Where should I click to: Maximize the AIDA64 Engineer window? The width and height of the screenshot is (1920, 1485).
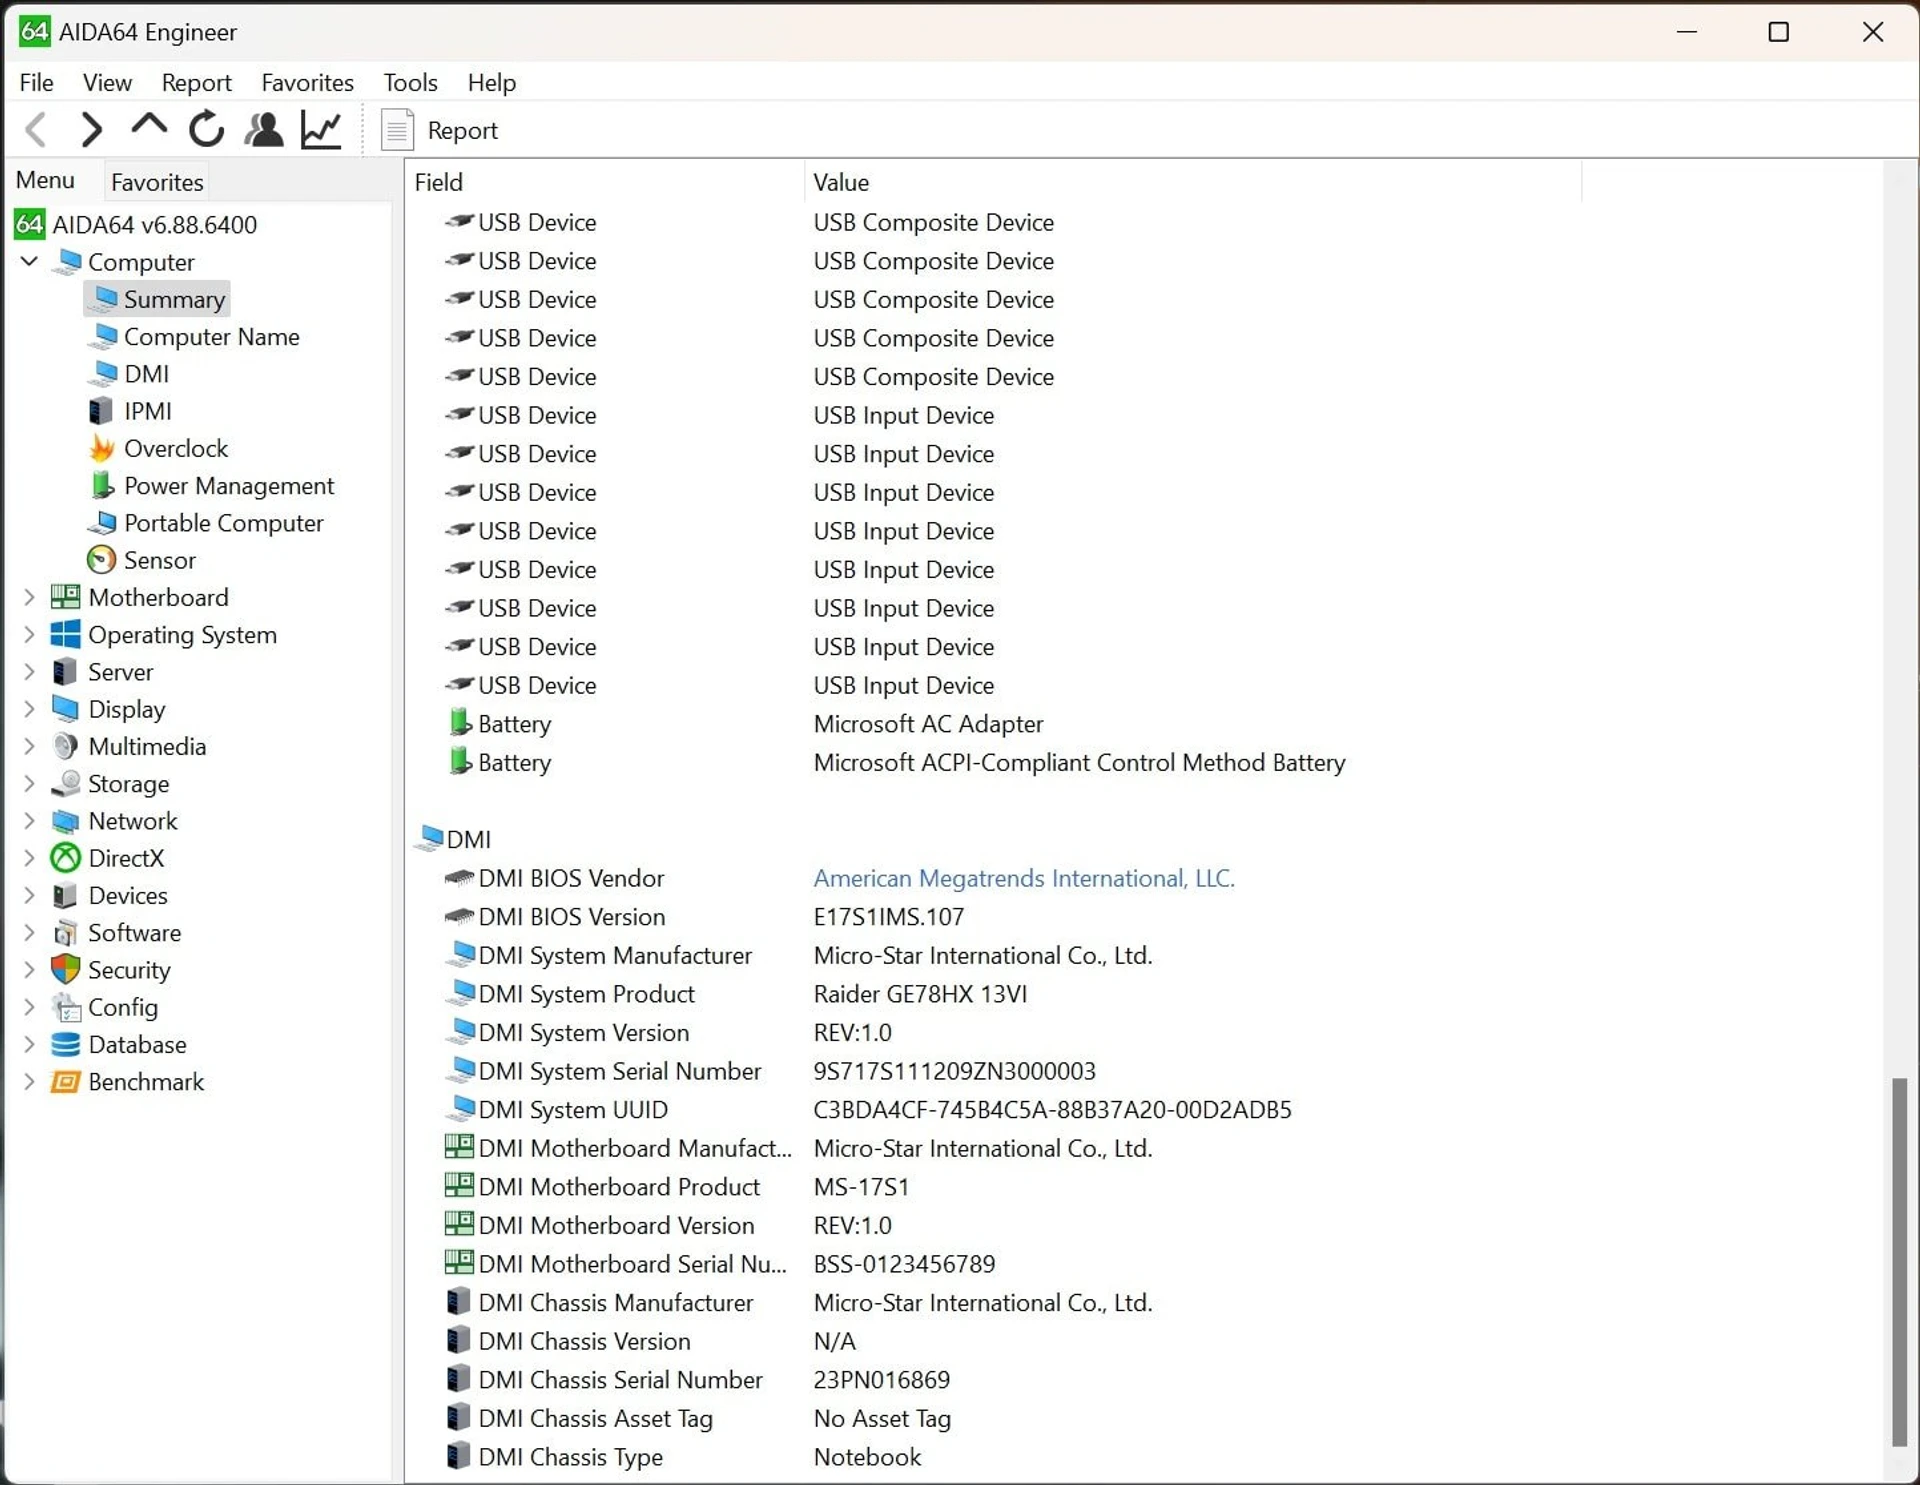(1779, 32)
